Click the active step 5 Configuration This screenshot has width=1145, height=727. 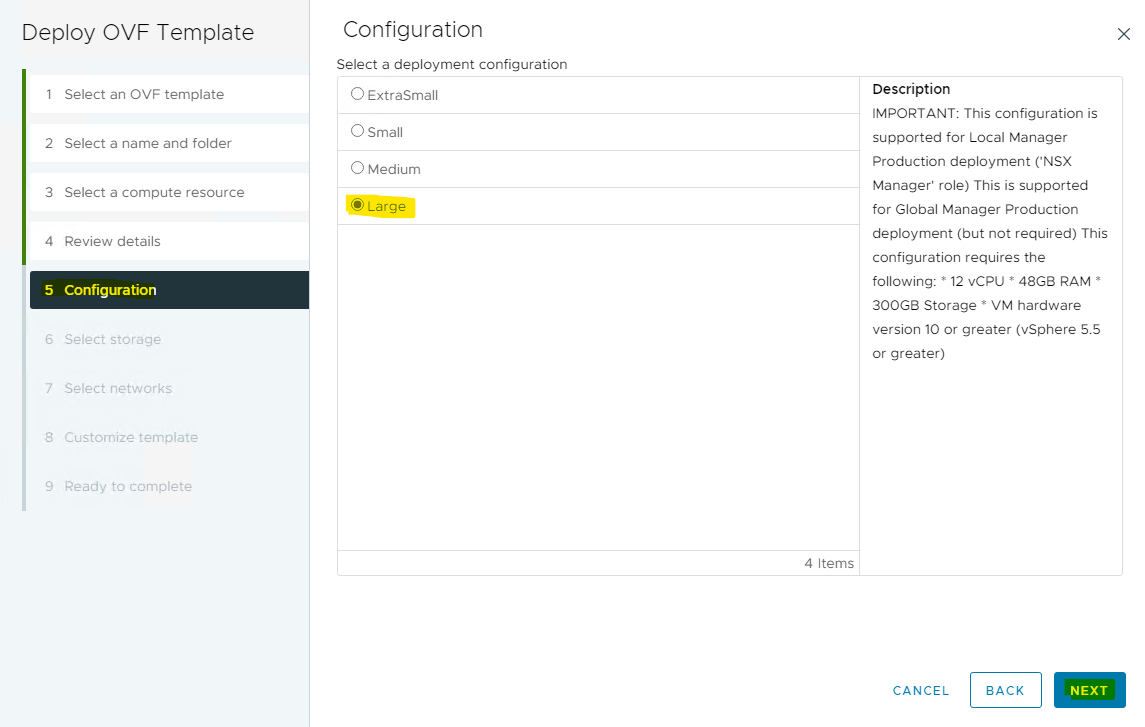[x=110, y=290]
